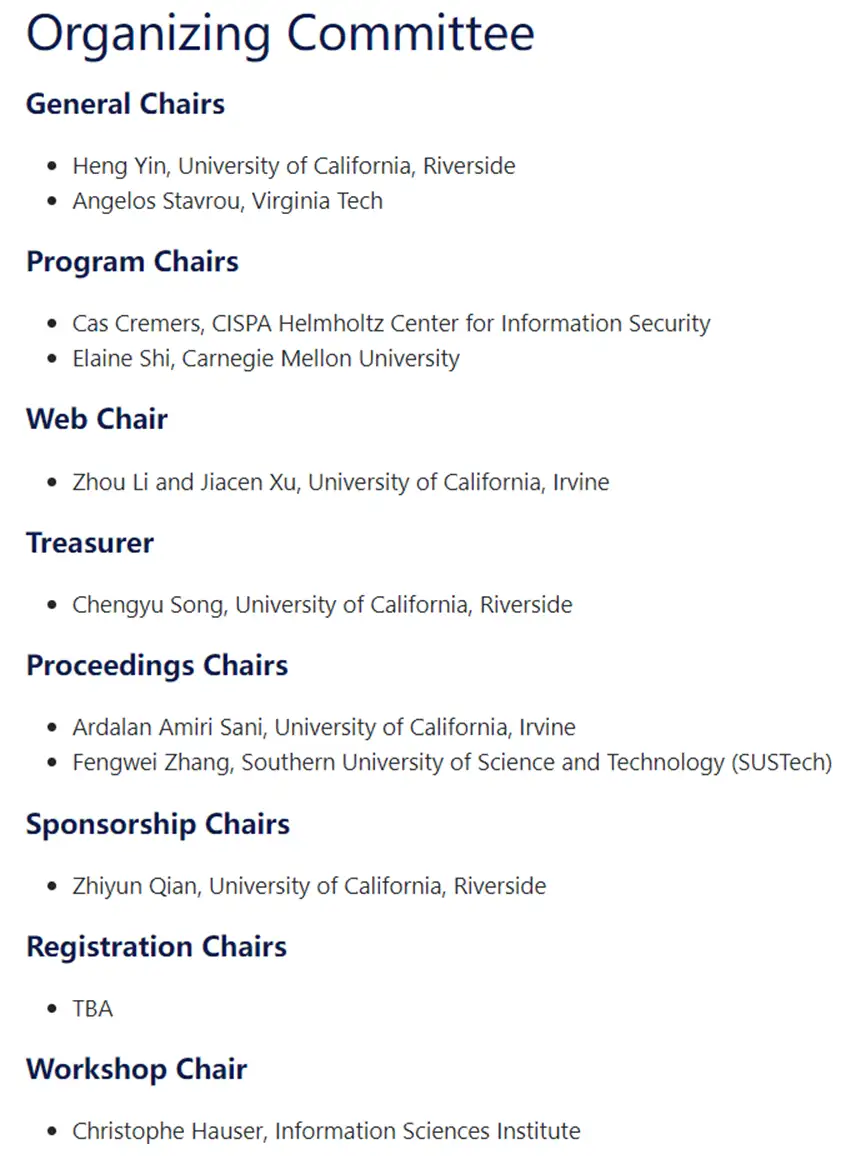Screen dimensions: 861x1164
Task: Click the TBA list item
Action: 93,1009
